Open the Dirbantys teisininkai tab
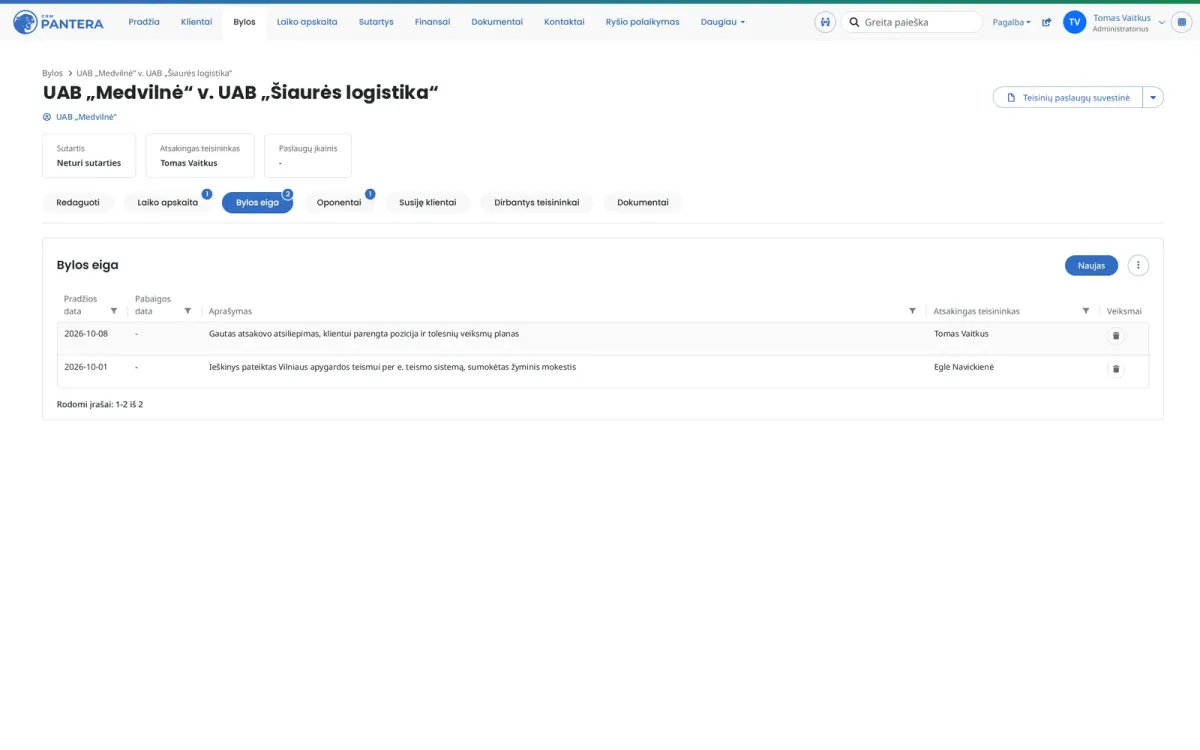 click(537, 203)
